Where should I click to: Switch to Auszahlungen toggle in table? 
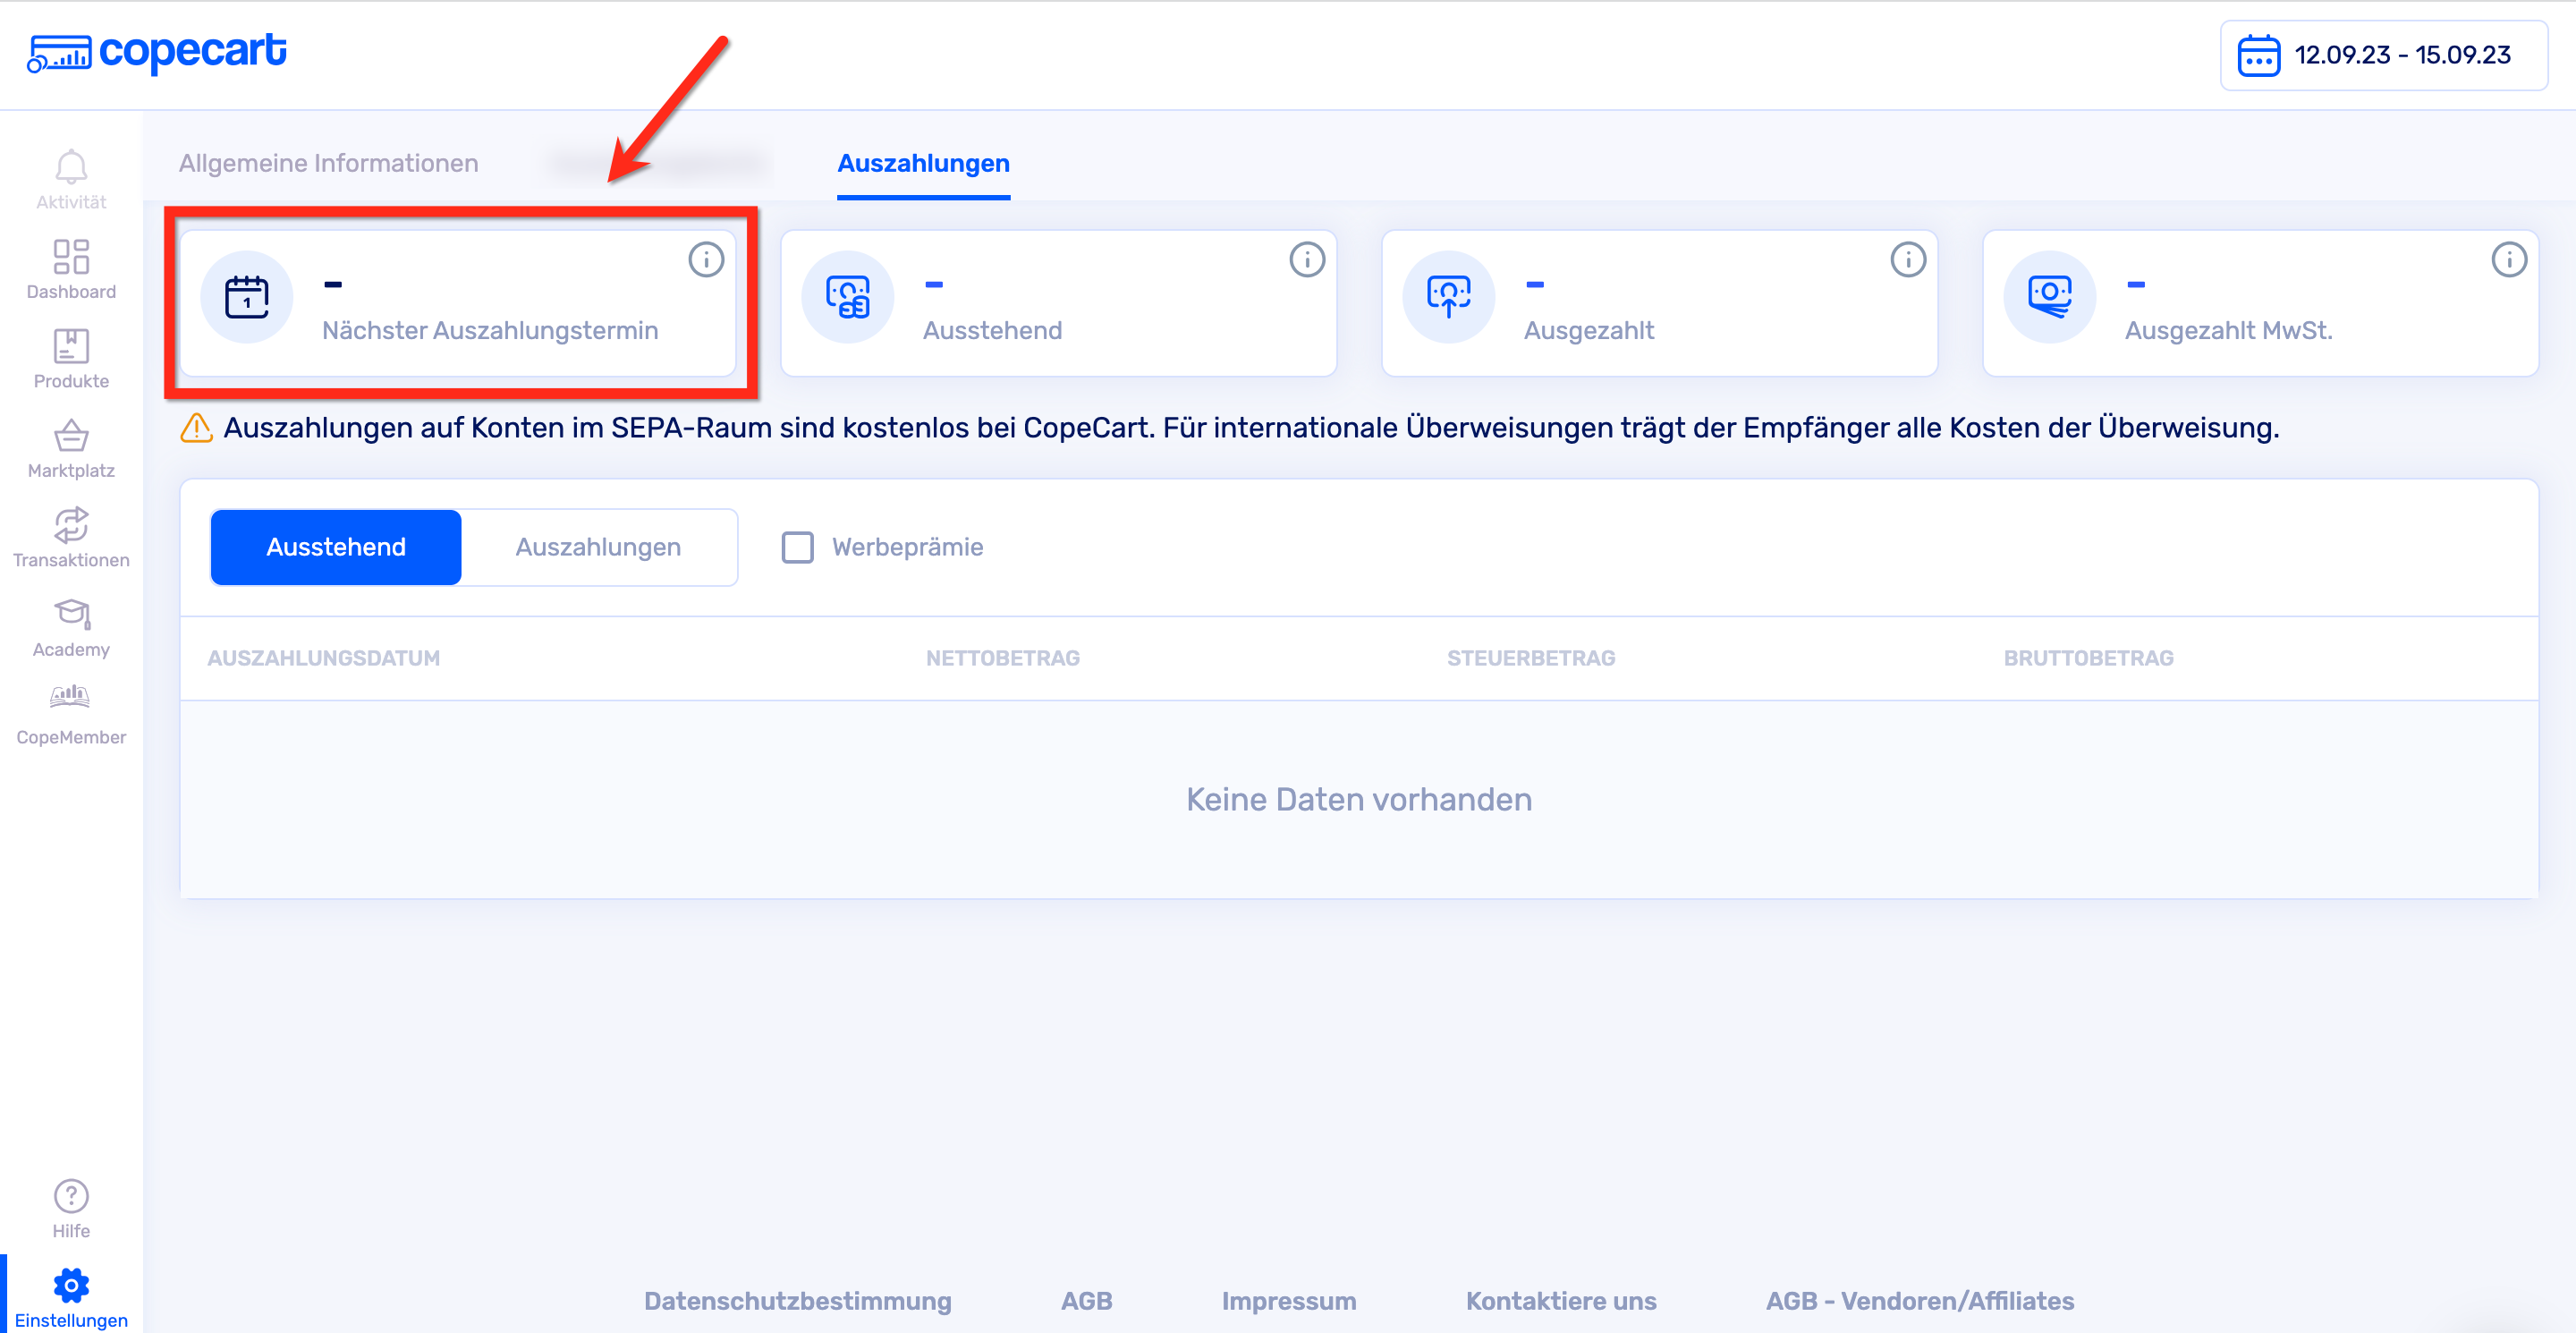coord(598,547)
